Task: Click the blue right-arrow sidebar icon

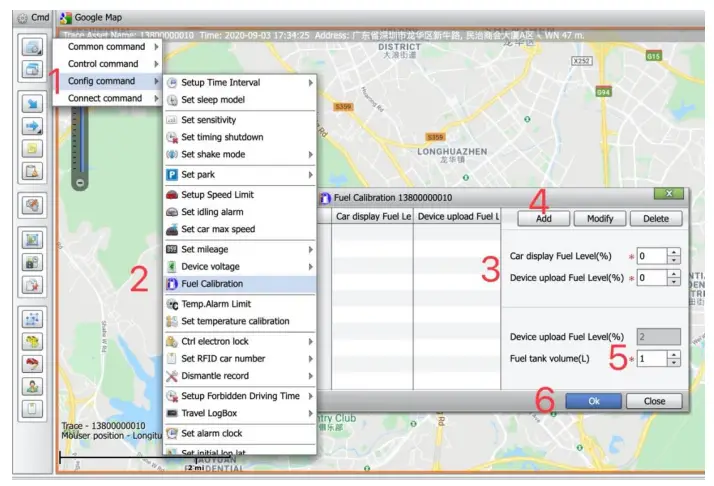Action: [x=32, y=126]
